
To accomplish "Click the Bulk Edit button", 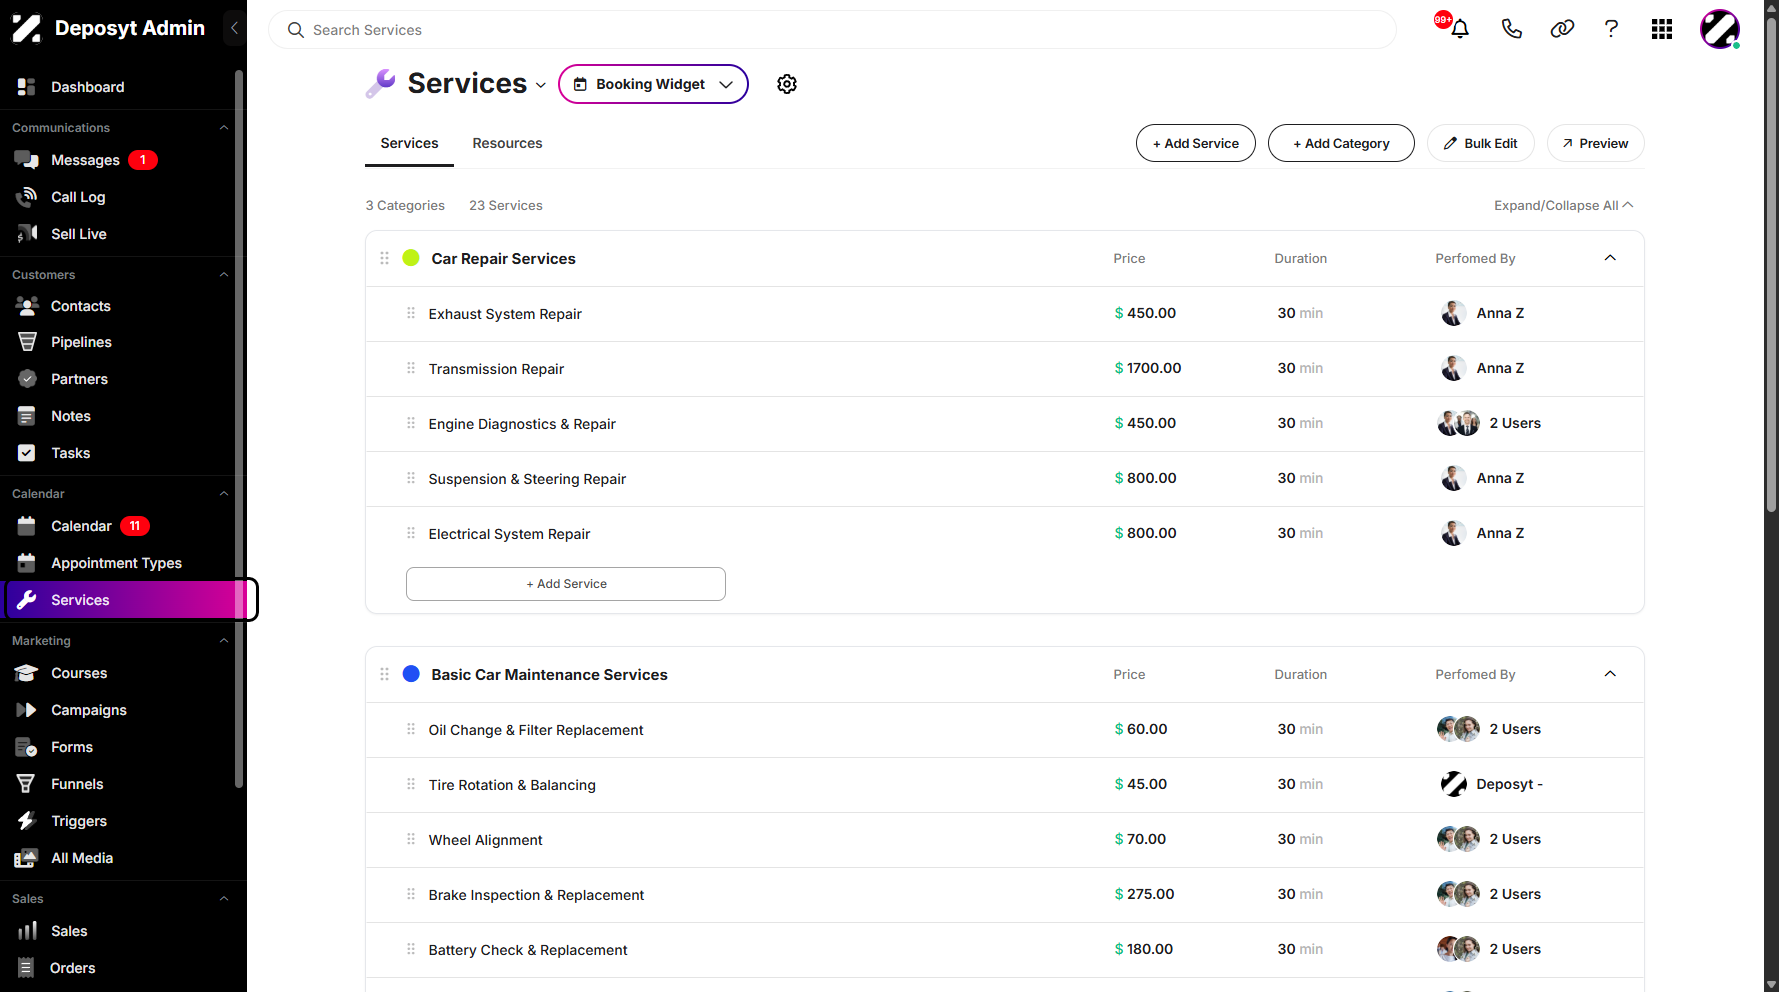I will [1481, 143].
